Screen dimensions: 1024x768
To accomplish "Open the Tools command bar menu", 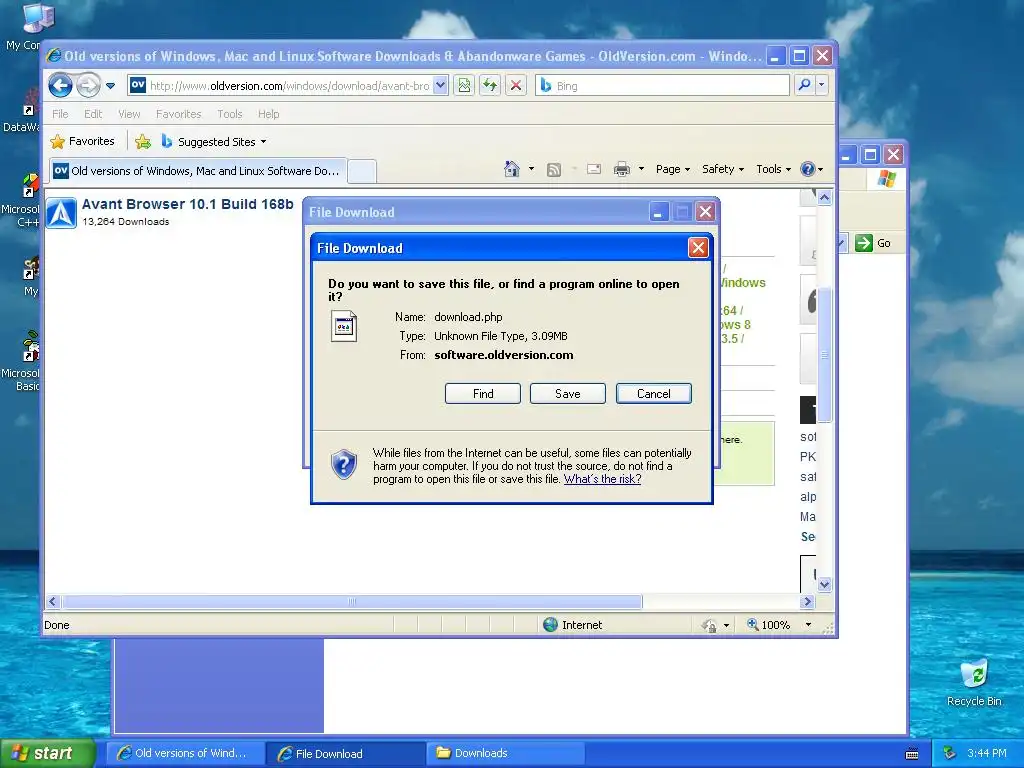I will click(x=773, y=169).
